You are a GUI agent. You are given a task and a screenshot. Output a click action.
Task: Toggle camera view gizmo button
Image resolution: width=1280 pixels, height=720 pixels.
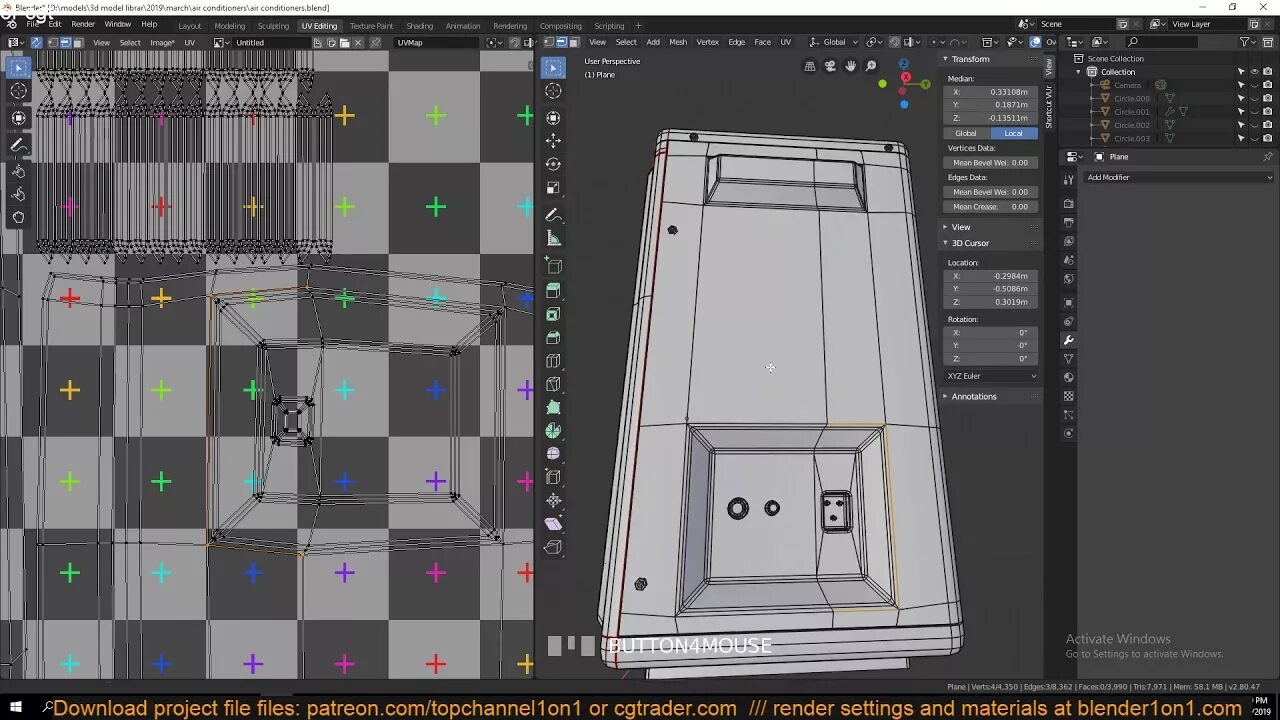pyautogui.click(x=830, y=66)
